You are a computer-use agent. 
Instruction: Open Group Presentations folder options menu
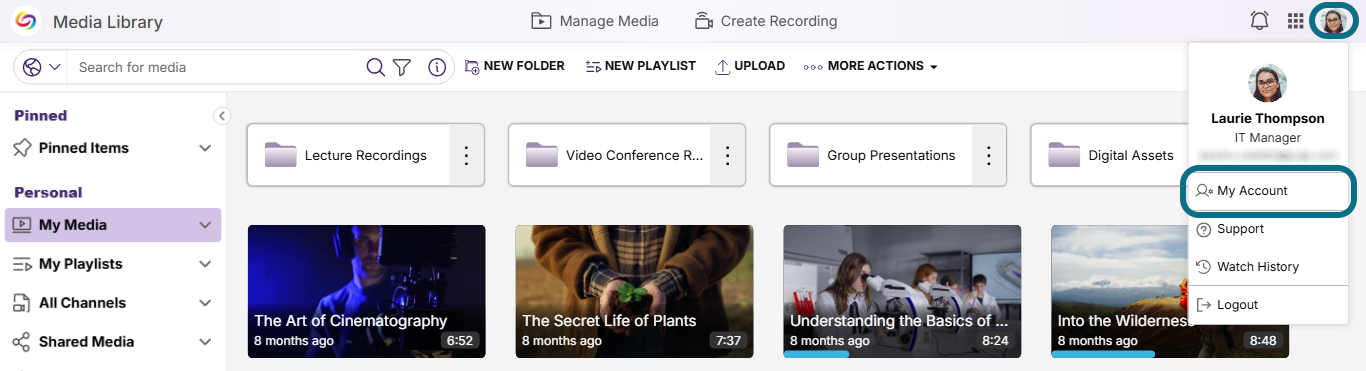989,155
